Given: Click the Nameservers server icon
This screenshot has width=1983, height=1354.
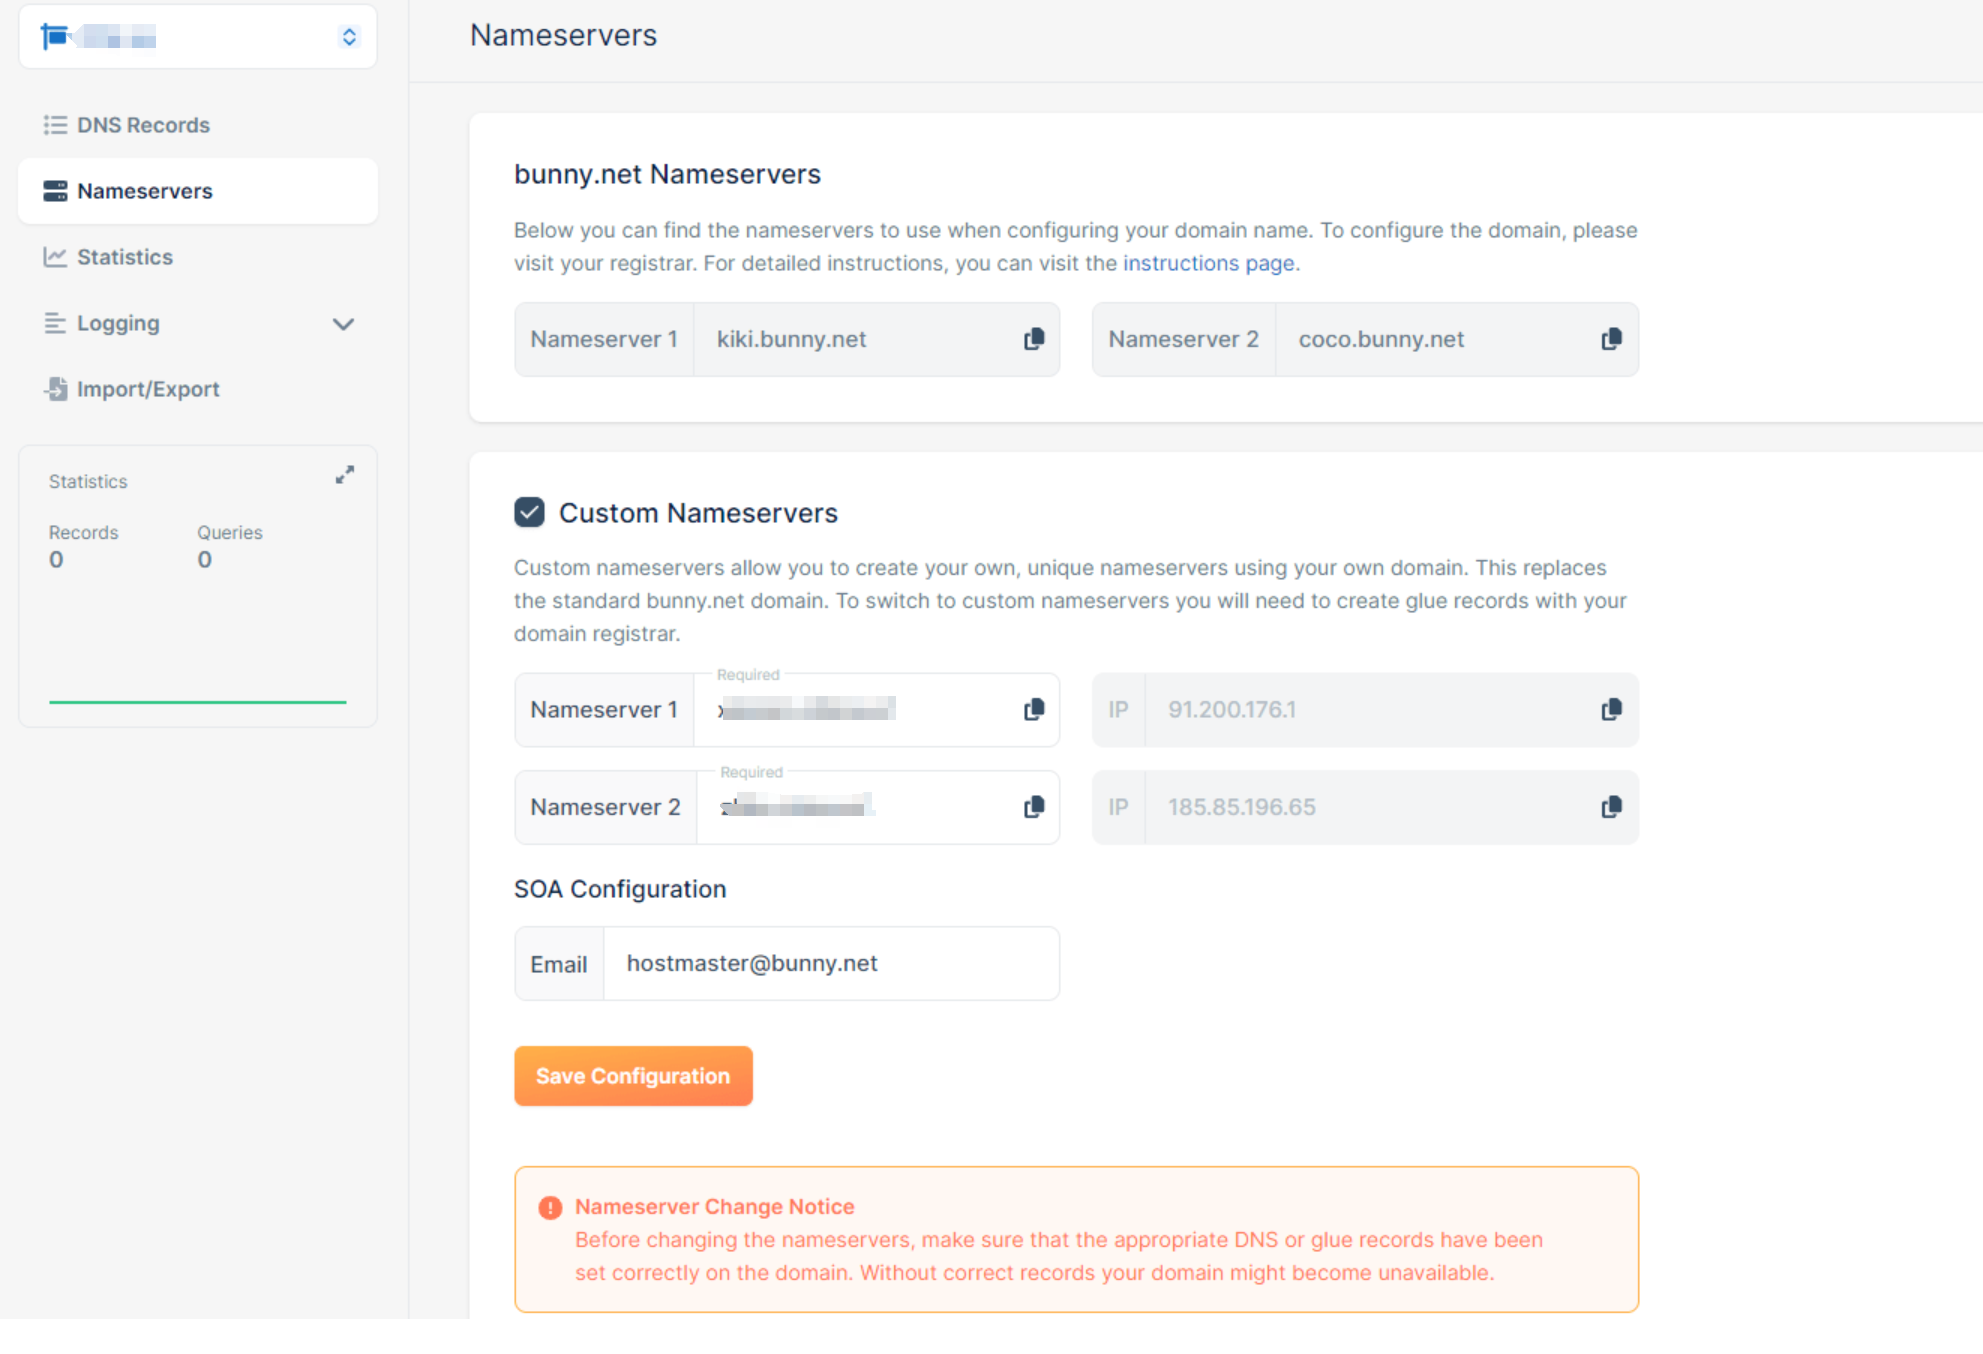Looking at the screenshot, I should pyautogui.click(x=55, y=191).
